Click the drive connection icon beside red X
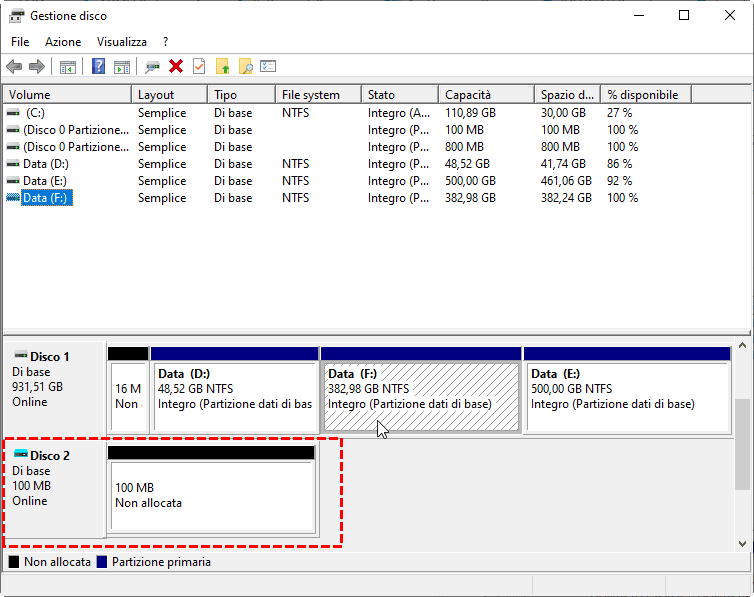Screen dimensions: 754x597 point(152,67)
